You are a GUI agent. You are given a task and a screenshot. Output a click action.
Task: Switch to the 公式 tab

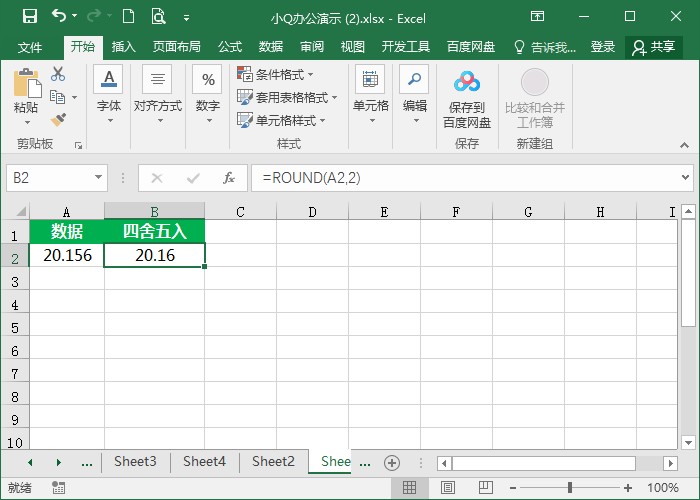point(230,47)
